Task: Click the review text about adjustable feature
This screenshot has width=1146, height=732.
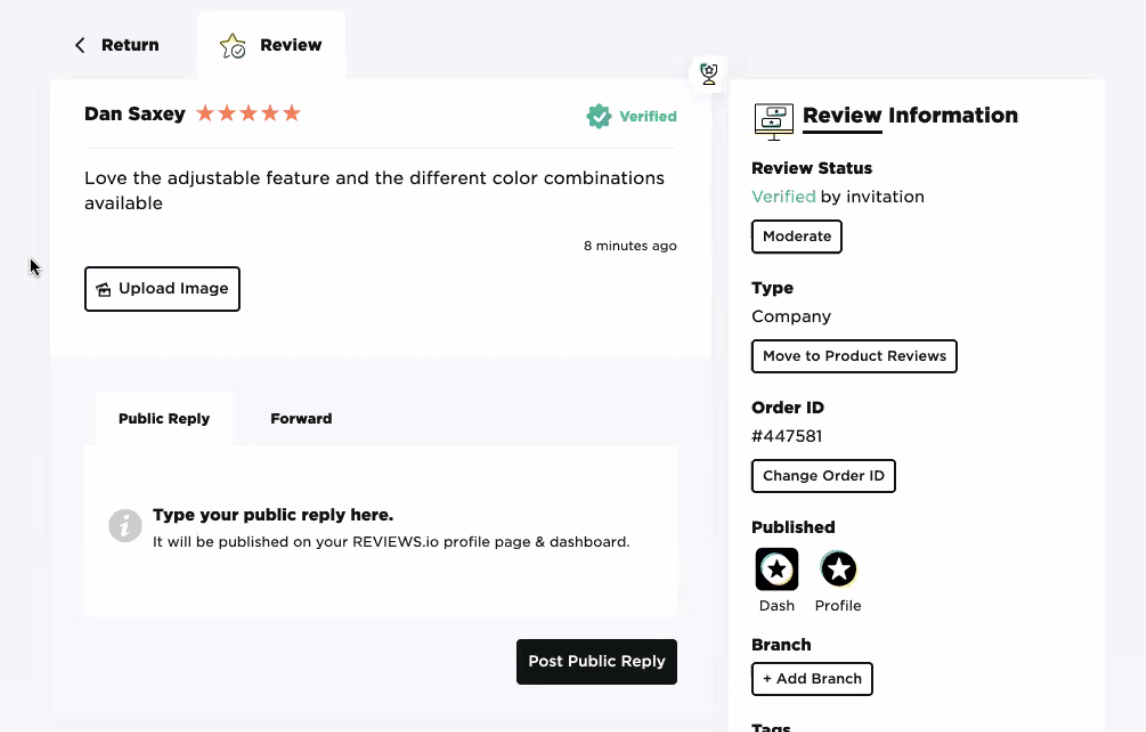Action: tap(374, 190)
